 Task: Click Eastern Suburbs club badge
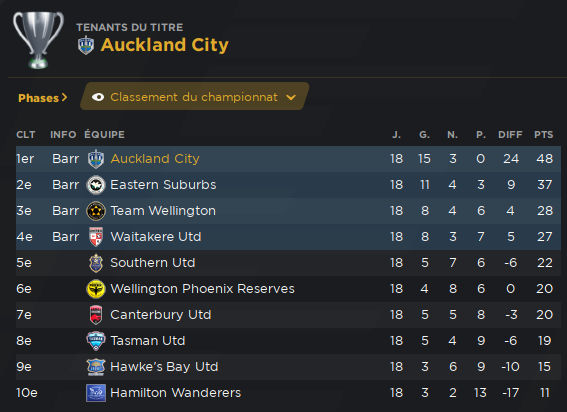(x=96, y=185)
